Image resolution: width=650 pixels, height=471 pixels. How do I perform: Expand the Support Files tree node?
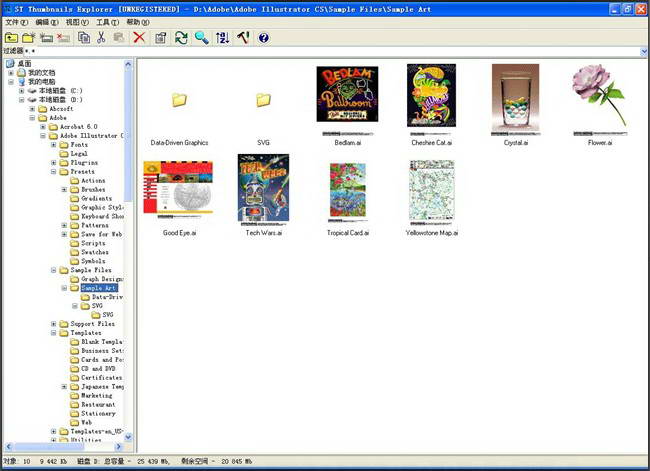tap(54, 324)
